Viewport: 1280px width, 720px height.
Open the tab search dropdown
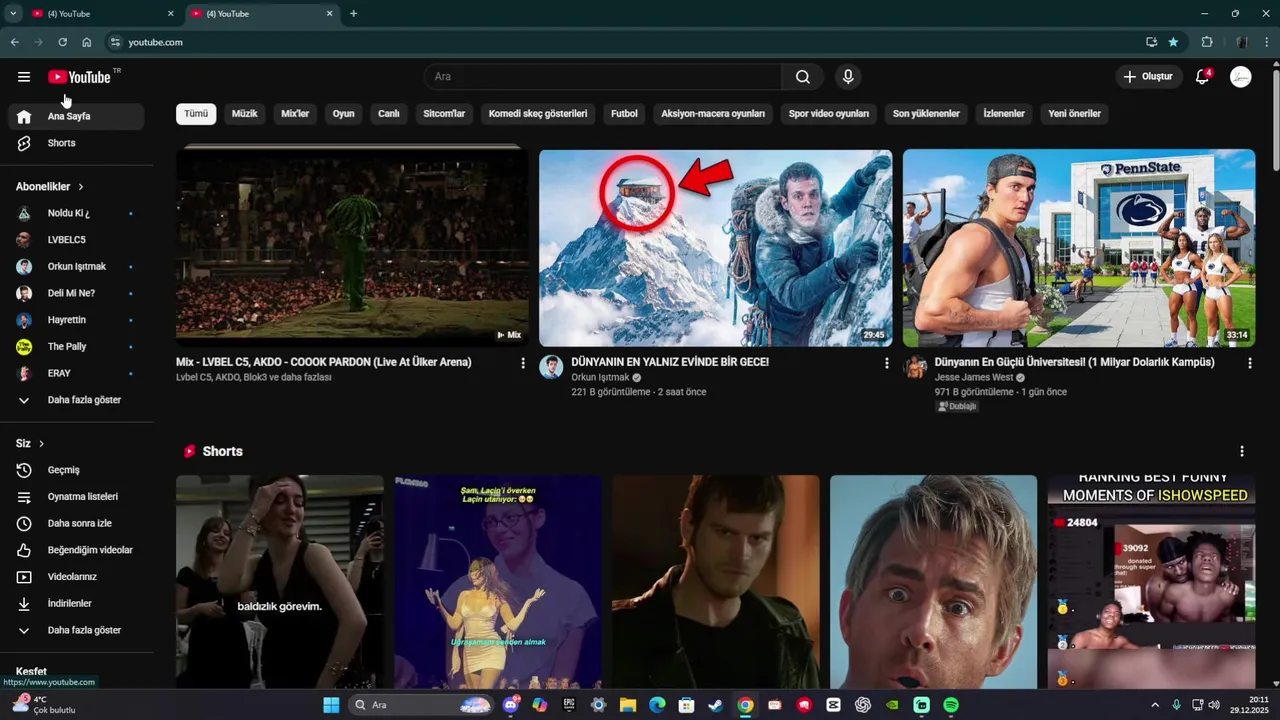tap(13, 13)
